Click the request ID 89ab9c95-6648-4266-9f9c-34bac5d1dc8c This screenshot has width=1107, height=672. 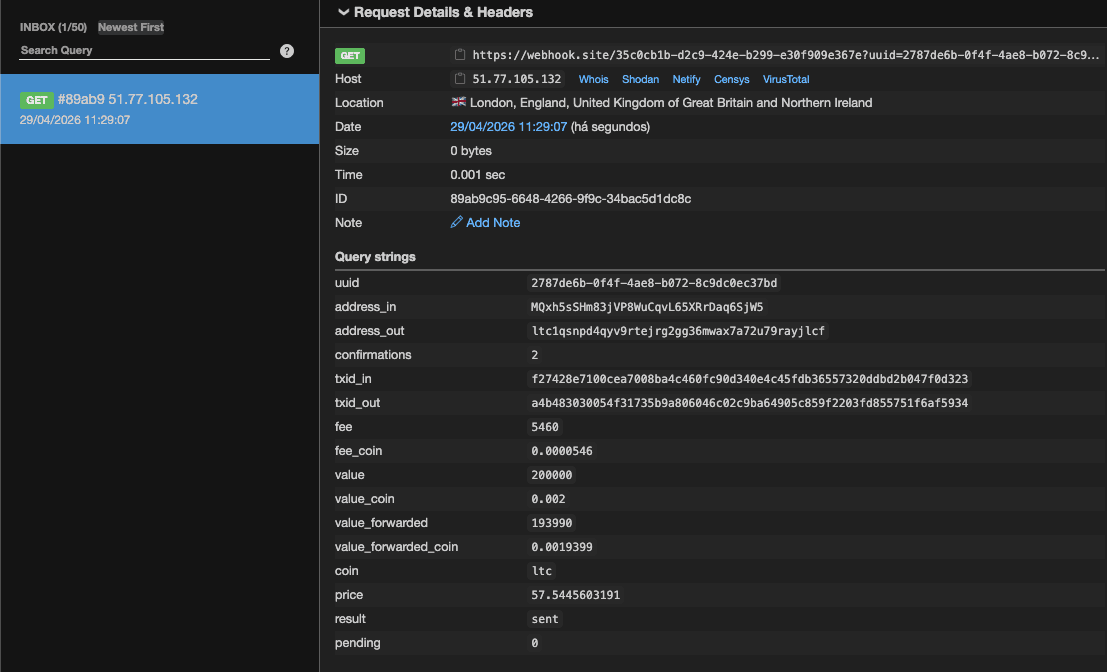(570, 198)
